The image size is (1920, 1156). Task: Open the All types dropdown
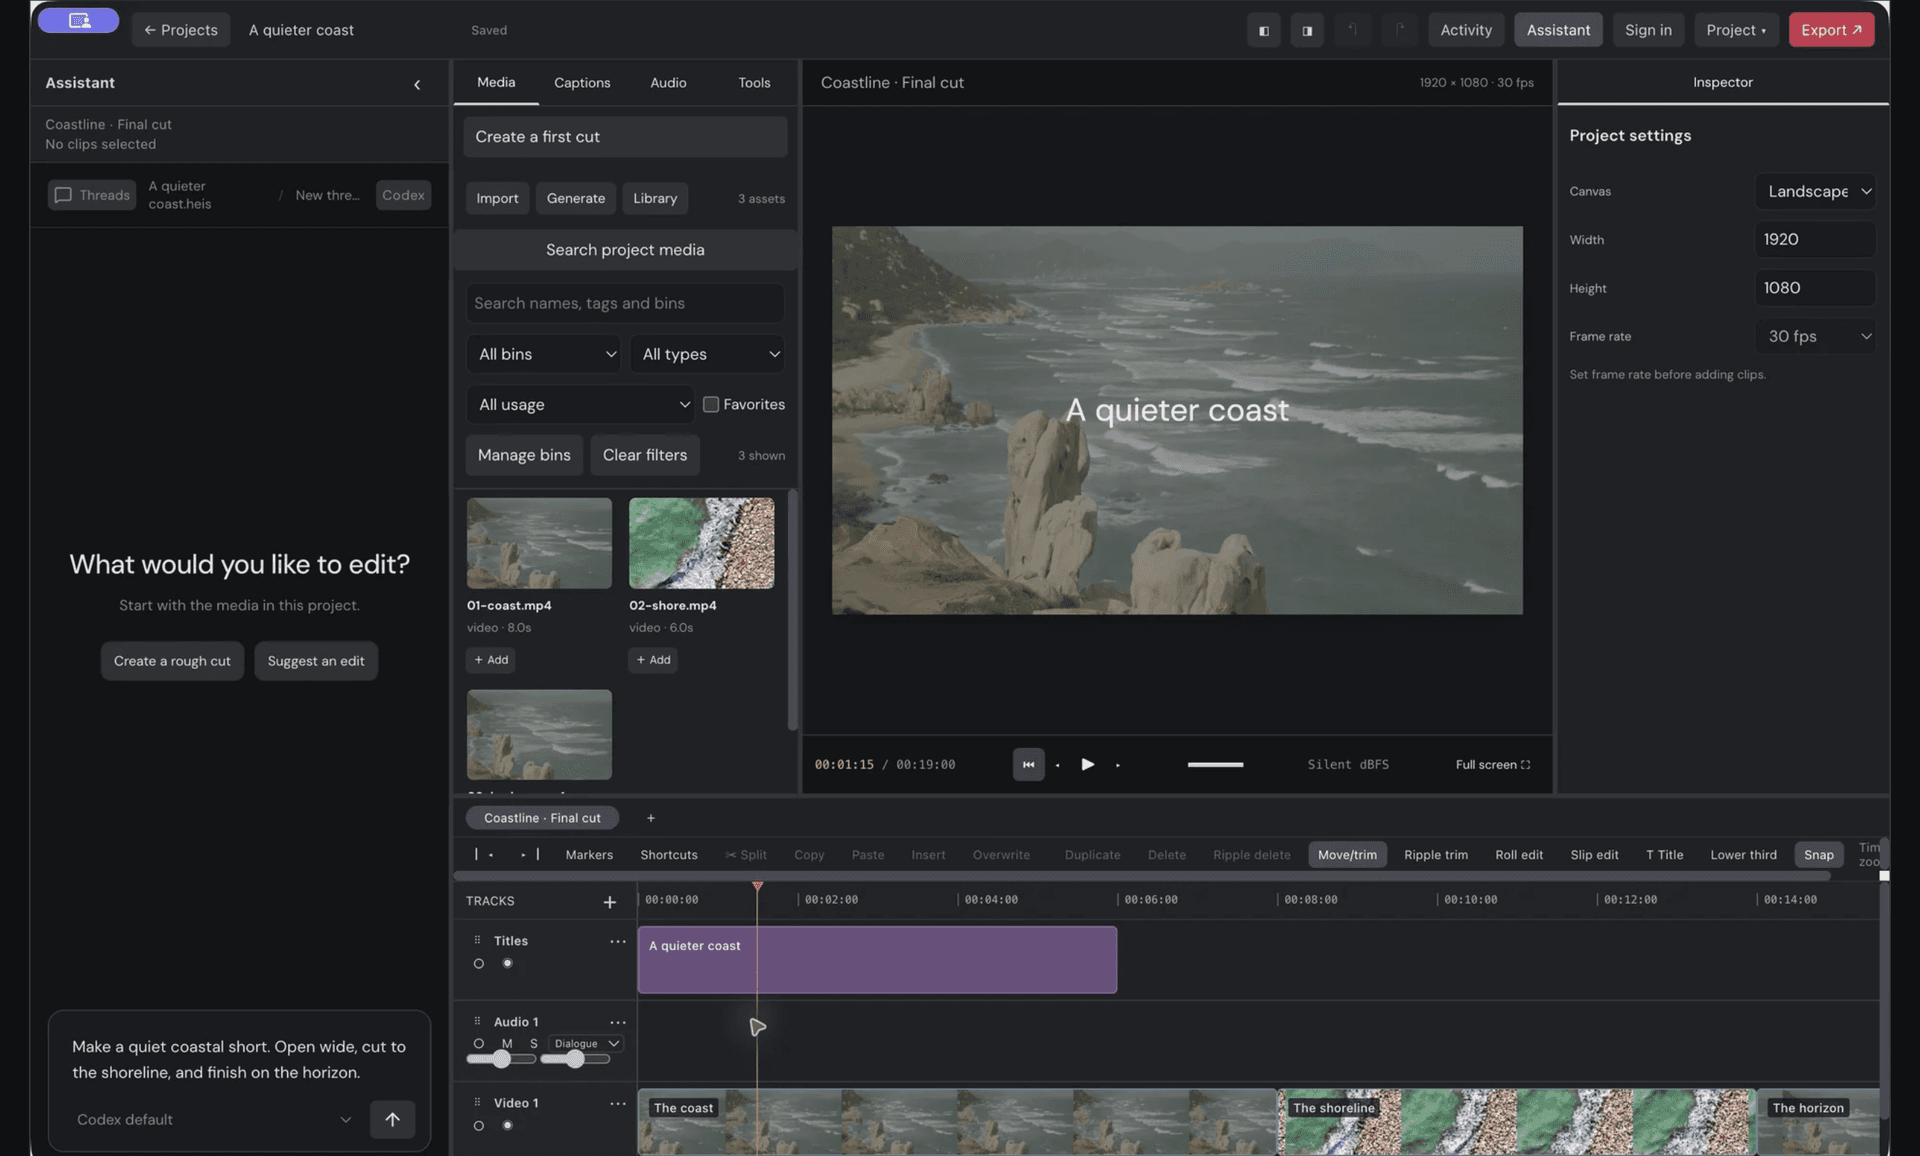[x=707, y=354]
